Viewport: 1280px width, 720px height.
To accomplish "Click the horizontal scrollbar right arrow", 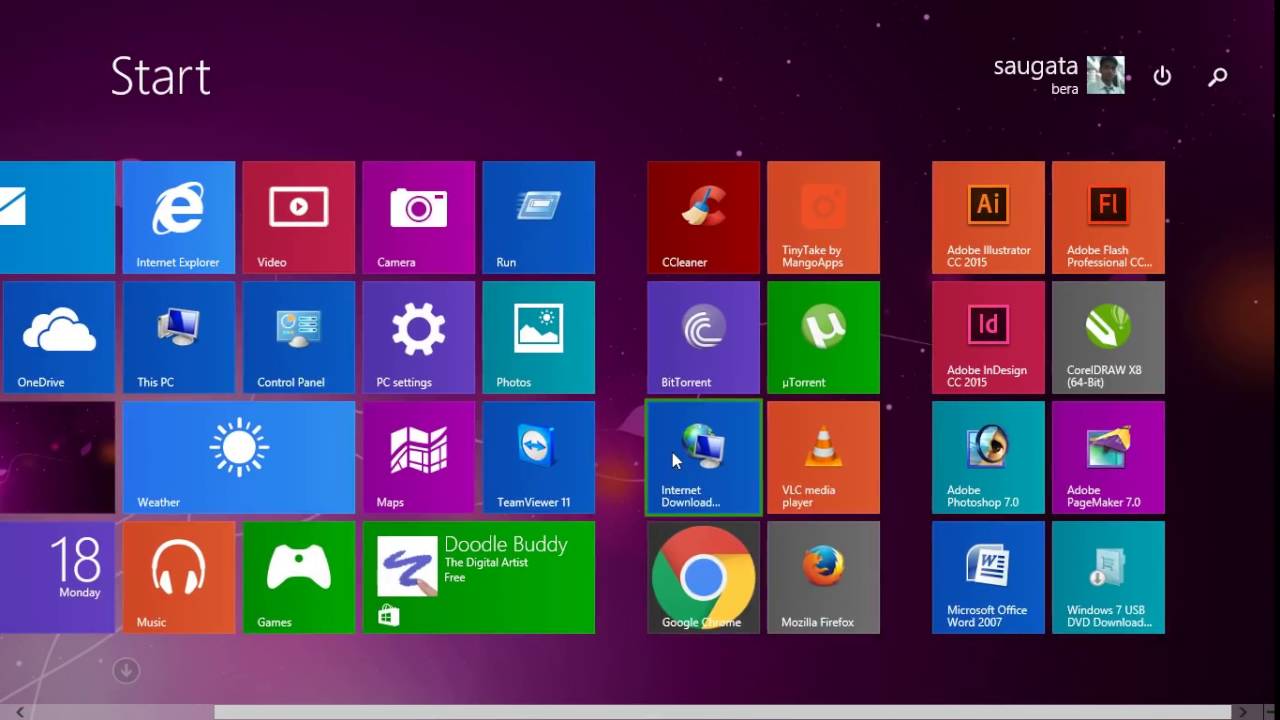I will [1243, 712].
